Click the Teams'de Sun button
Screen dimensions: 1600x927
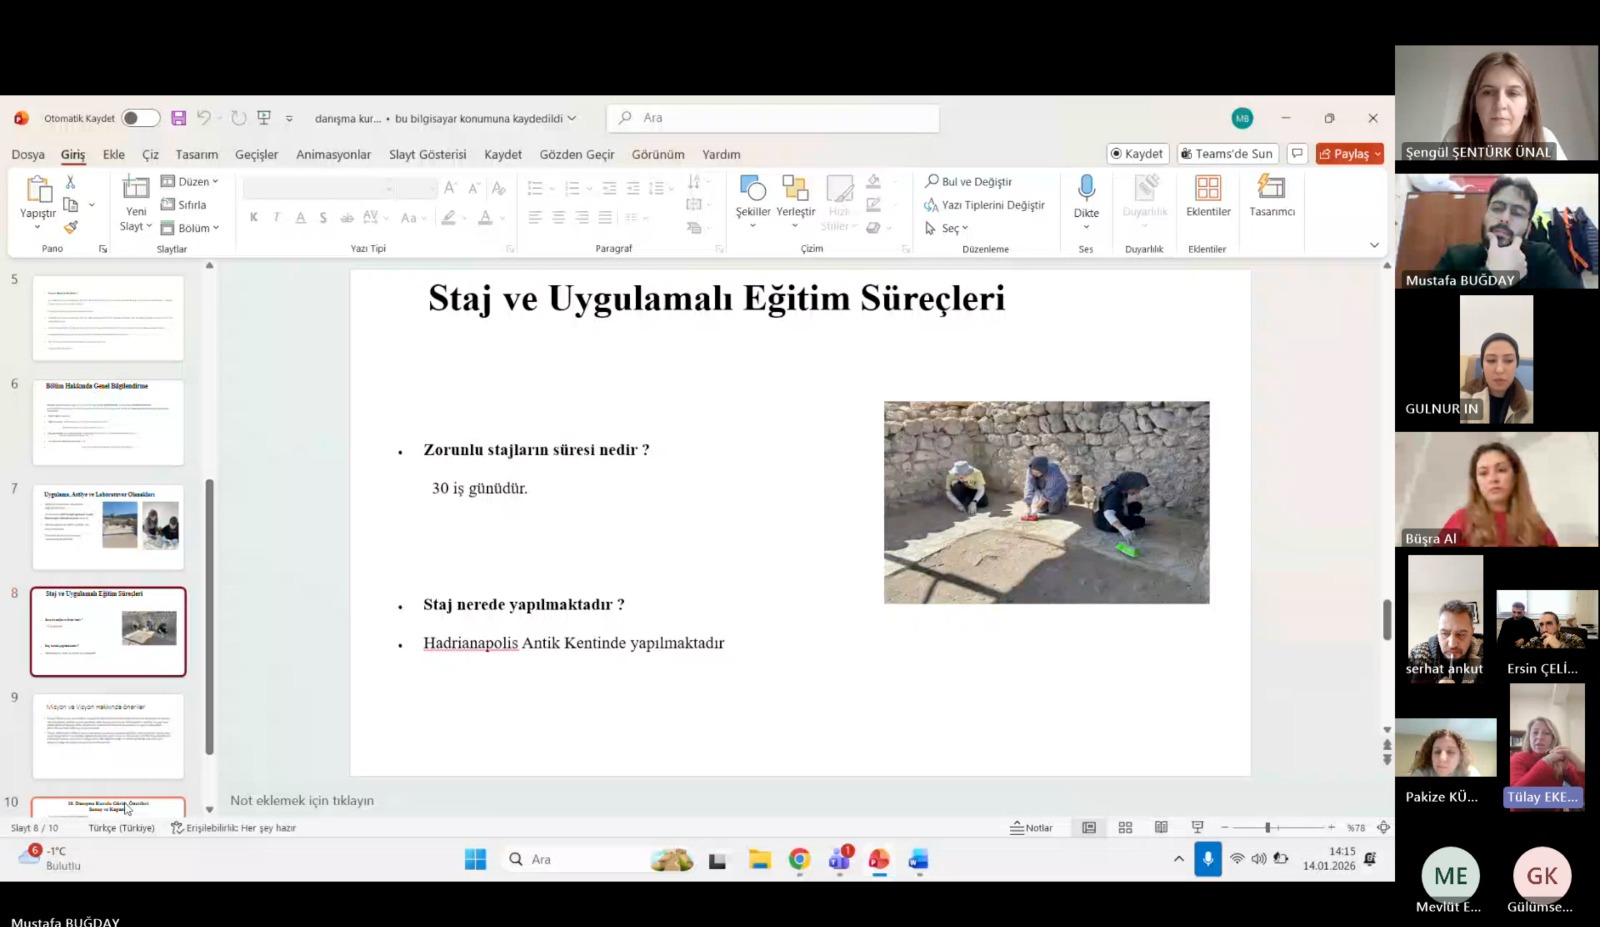pyautogui.click(x=1226, y=154)
